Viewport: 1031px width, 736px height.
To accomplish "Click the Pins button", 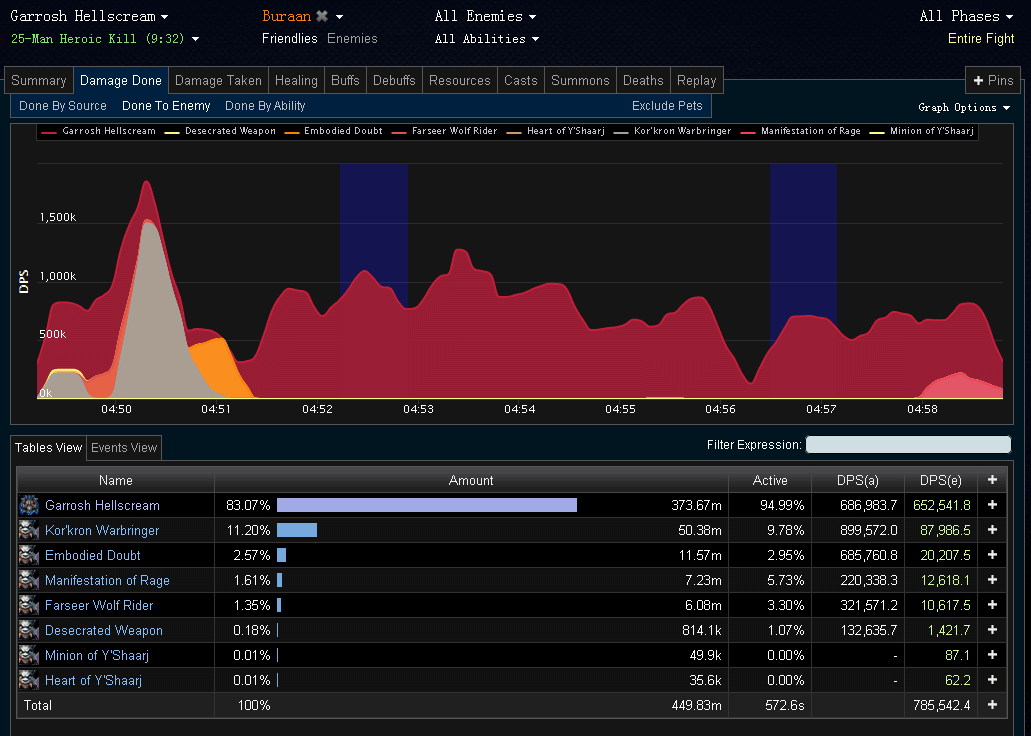I will (992, 81).
